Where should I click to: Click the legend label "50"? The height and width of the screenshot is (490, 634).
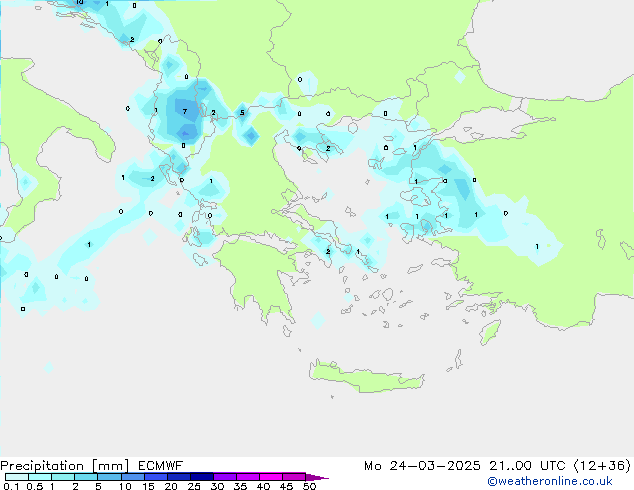pos(309,486)
